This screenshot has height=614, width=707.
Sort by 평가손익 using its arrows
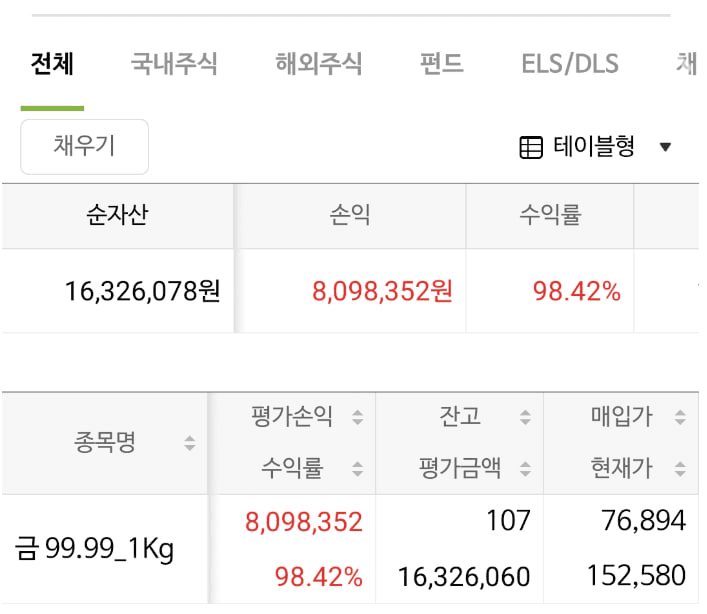357,418
